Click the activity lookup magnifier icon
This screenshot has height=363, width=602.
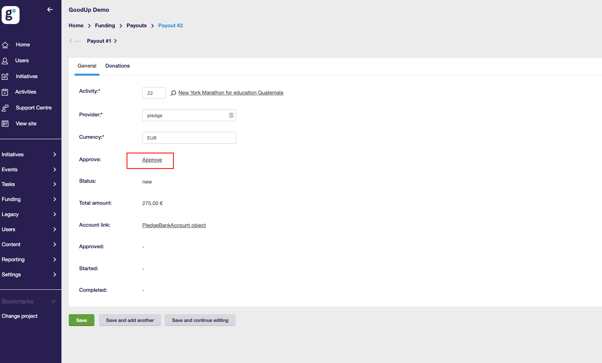(173, 93)
